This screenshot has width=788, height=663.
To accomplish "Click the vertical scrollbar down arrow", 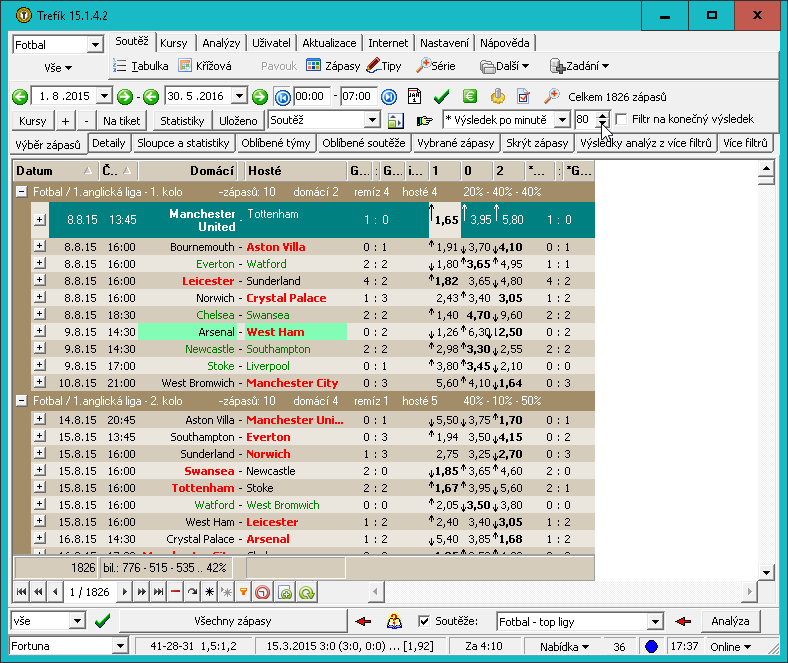I will (x=766, y=572).
